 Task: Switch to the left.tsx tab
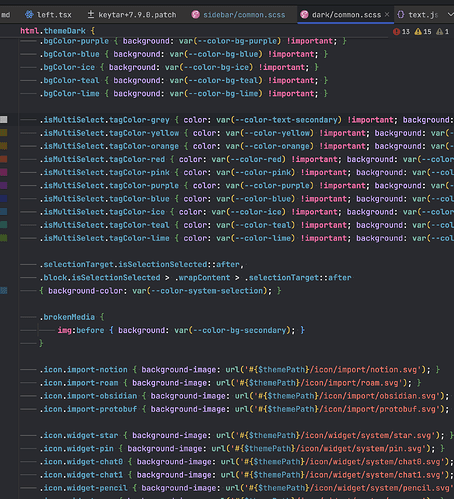click(x=49, y=15)
